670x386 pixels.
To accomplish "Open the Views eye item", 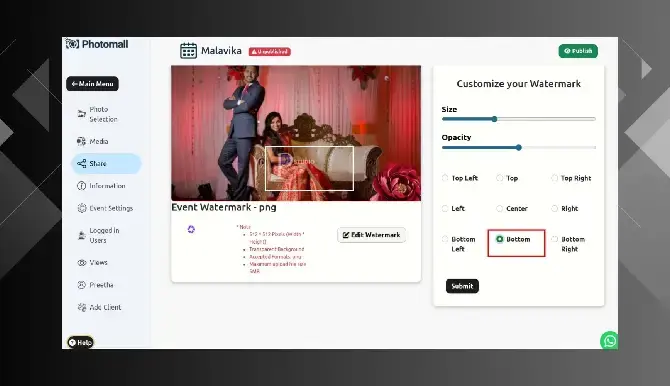I will [92, 262].
